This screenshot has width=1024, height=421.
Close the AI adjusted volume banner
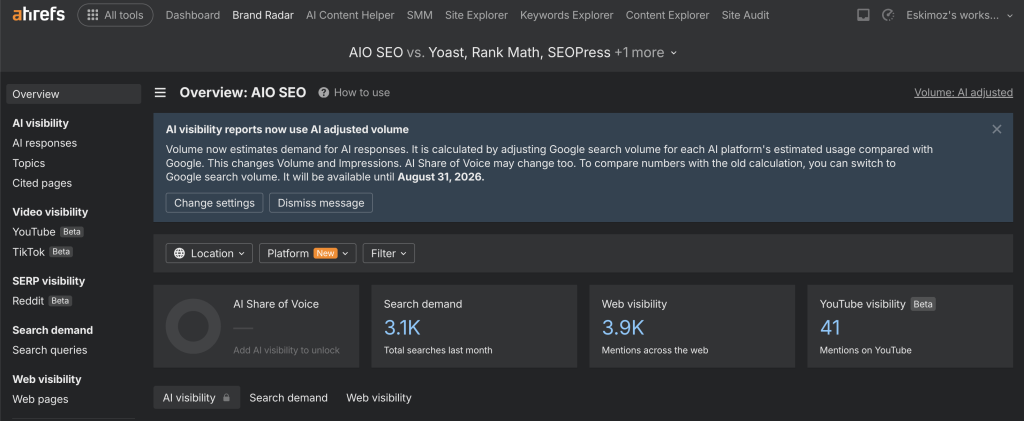[x=997, y=129]
